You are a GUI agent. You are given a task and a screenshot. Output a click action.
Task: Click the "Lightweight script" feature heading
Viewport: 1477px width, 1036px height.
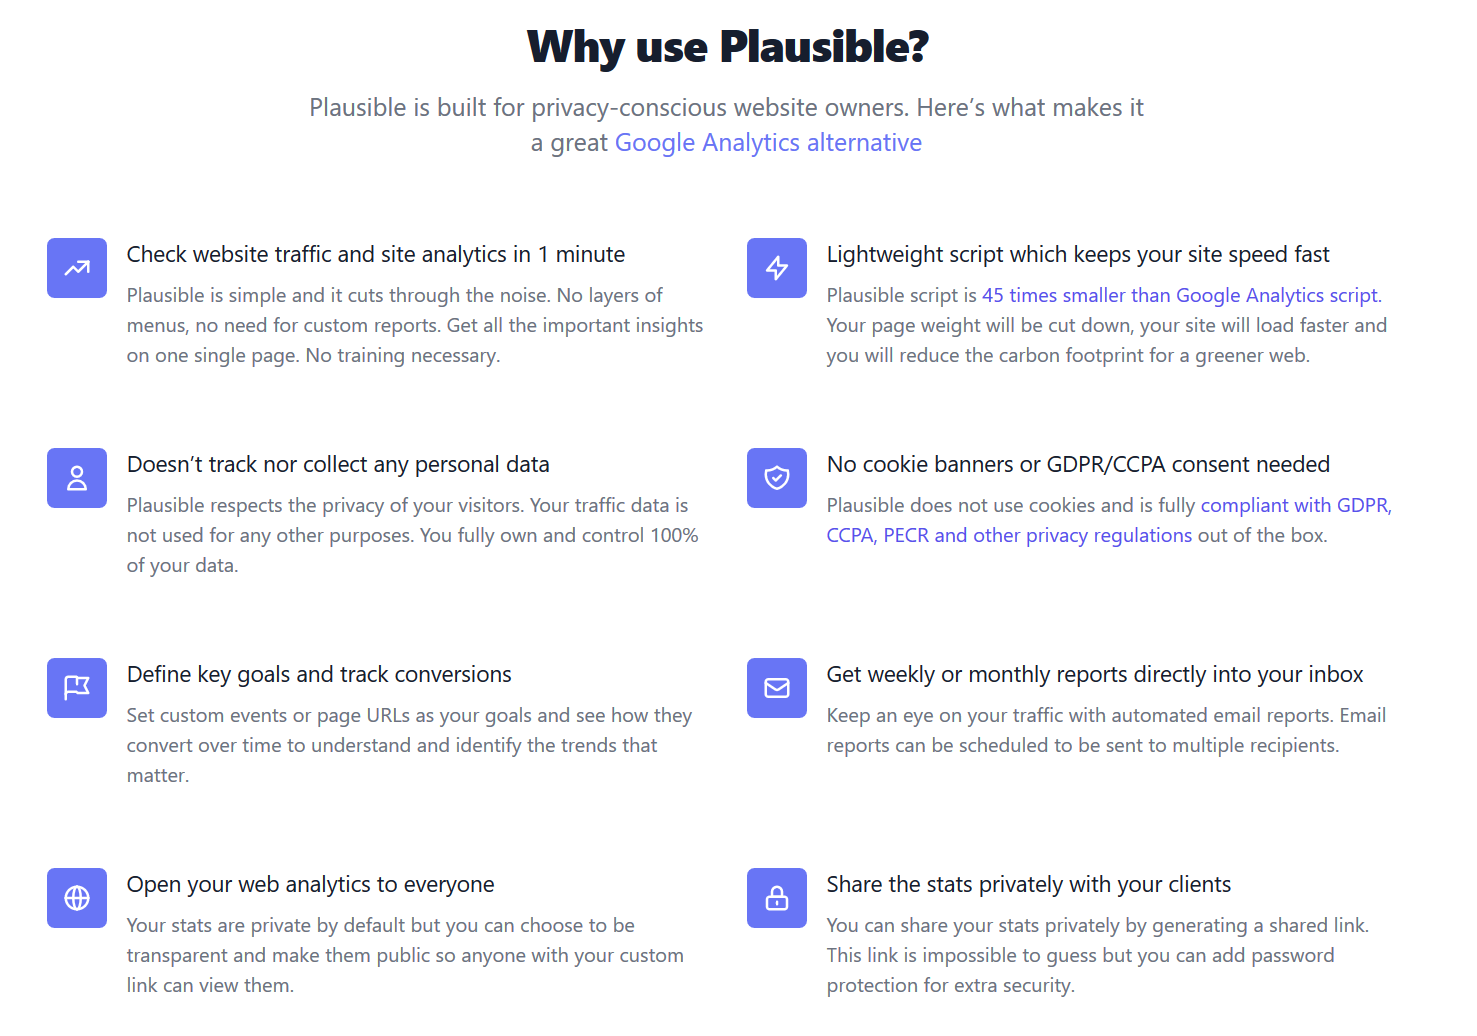(1077, 255)
